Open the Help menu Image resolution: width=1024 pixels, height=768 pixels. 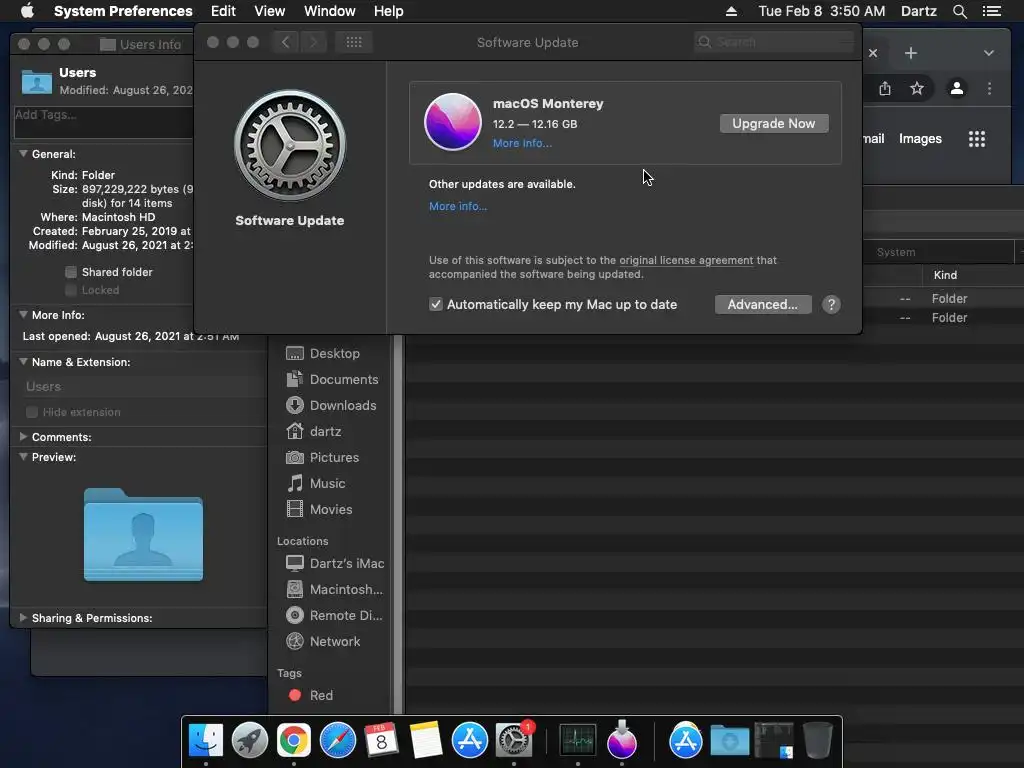pos(389,11)
